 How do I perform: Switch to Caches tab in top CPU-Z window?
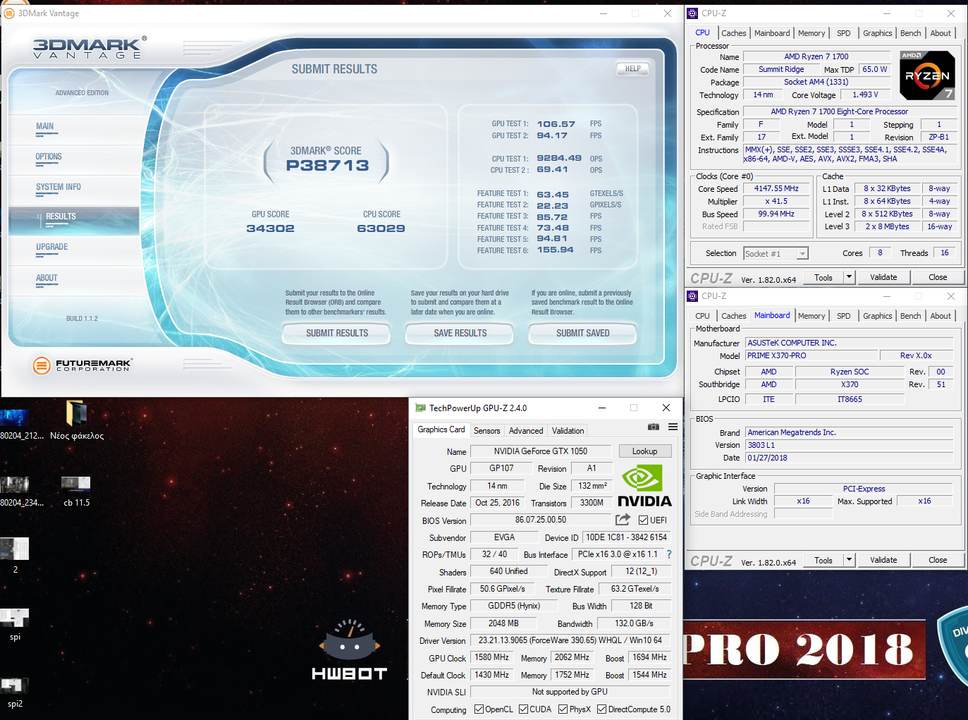coord(733,33)
